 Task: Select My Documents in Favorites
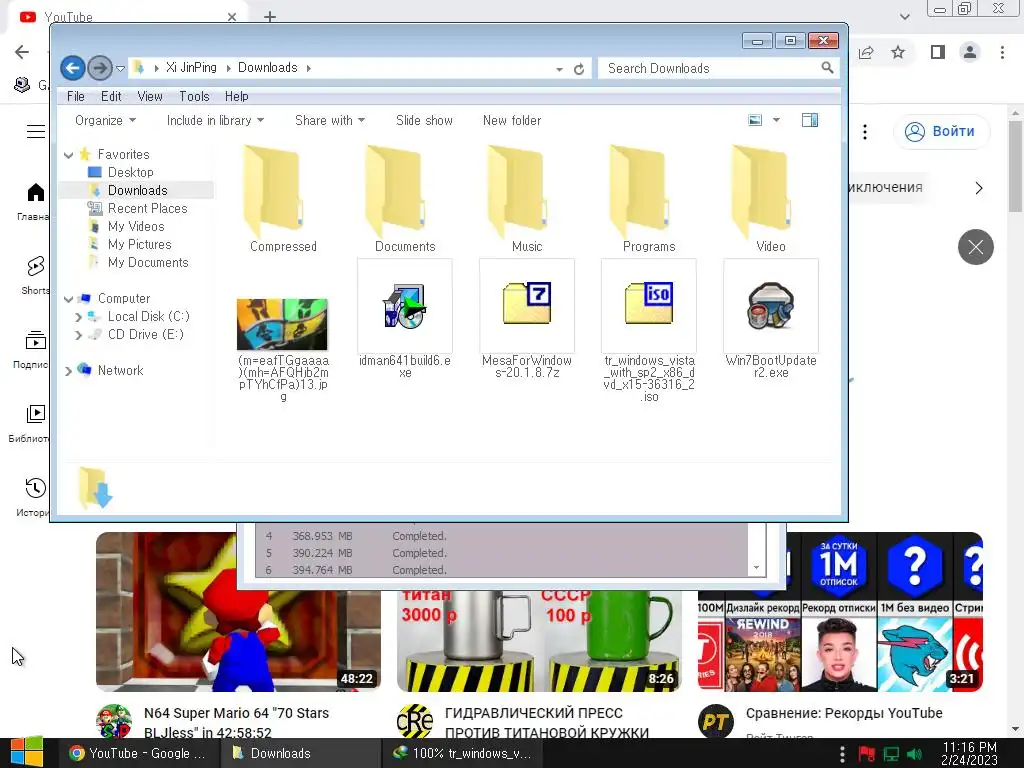point(148,263)
